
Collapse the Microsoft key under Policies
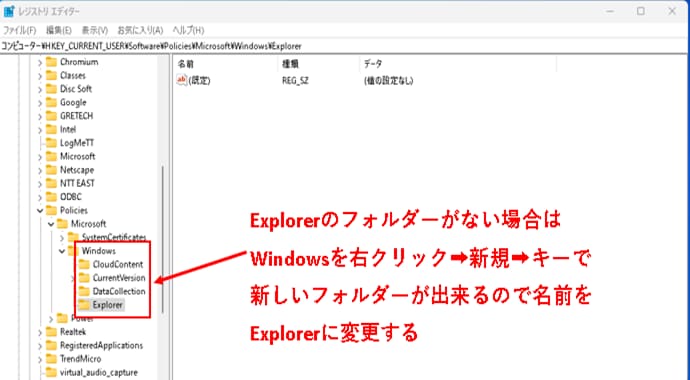click(51, 224)
